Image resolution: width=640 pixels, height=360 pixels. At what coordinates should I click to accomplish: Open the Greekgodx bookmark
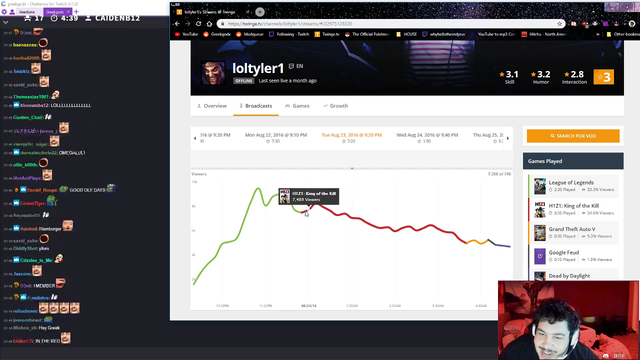coord(217,34)
